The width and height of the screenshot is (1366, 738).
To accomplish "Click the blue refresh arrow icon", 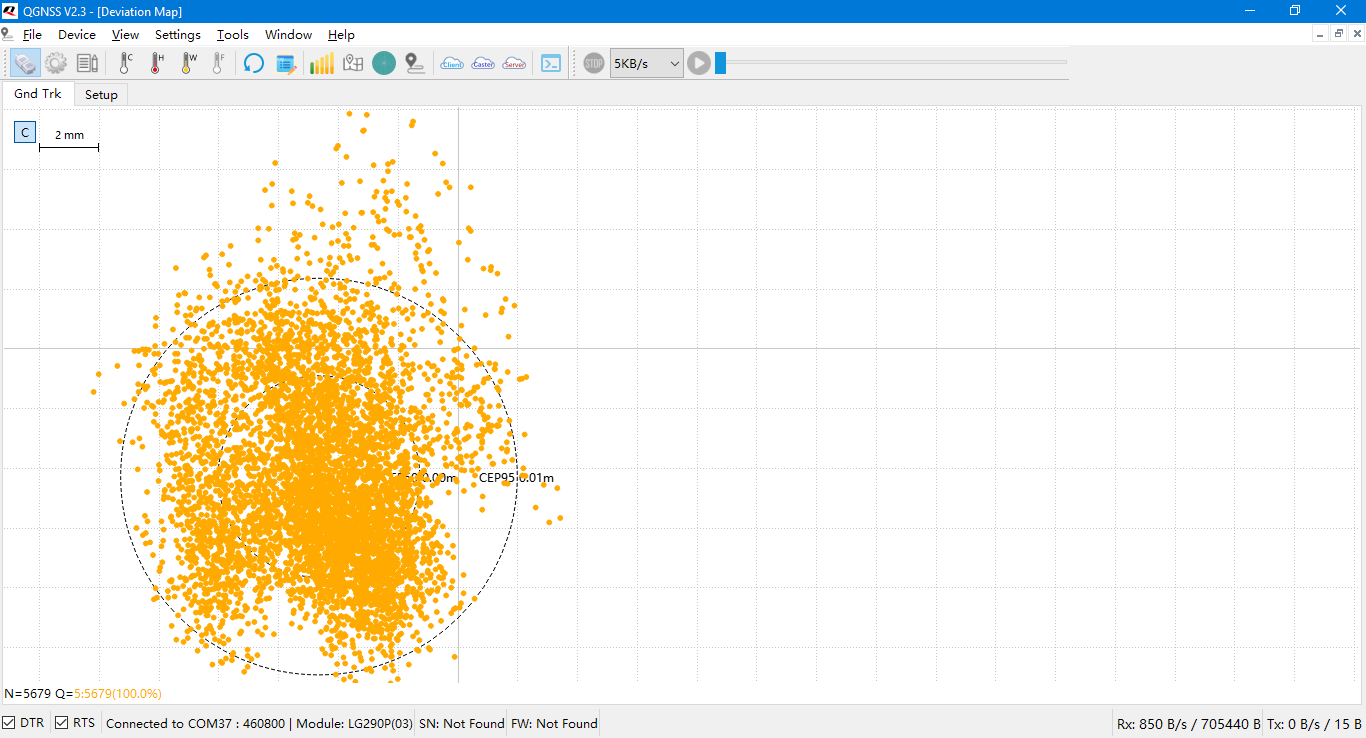I will click(254, 63).
